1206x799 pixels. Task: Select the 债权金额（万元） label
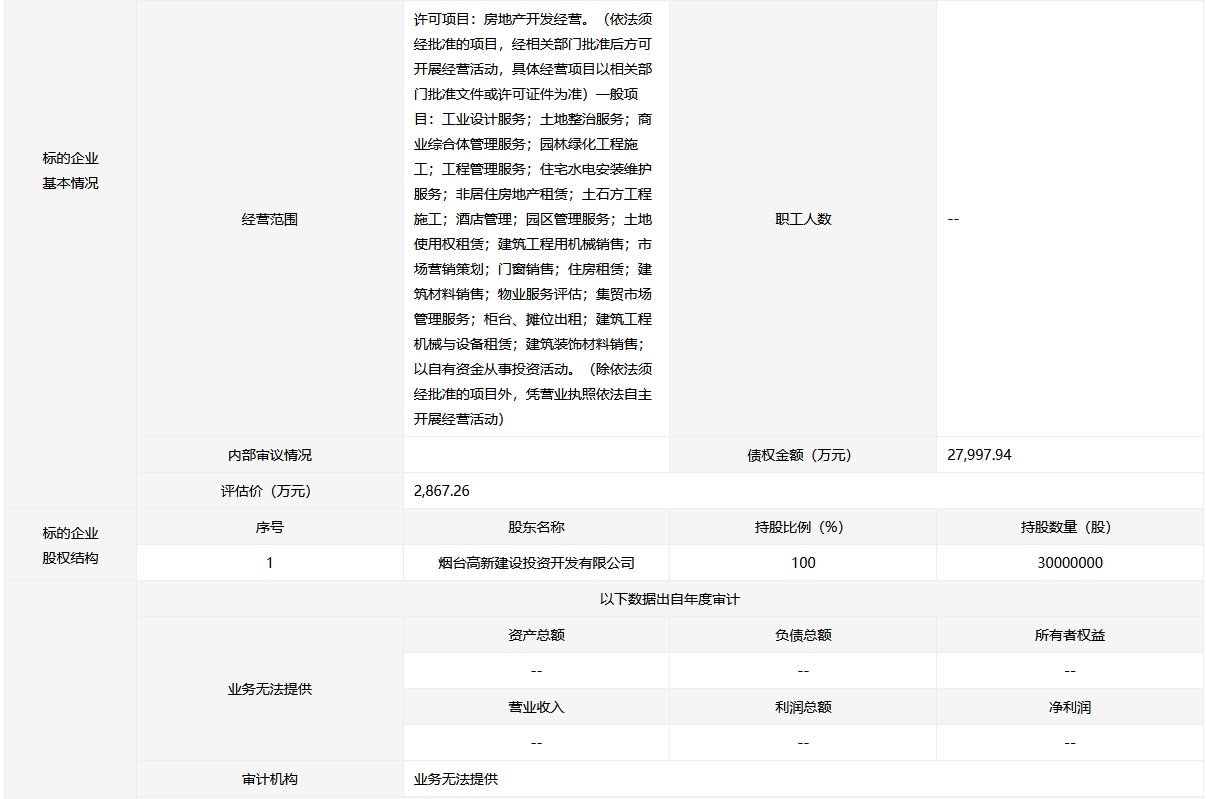(803, 455)
